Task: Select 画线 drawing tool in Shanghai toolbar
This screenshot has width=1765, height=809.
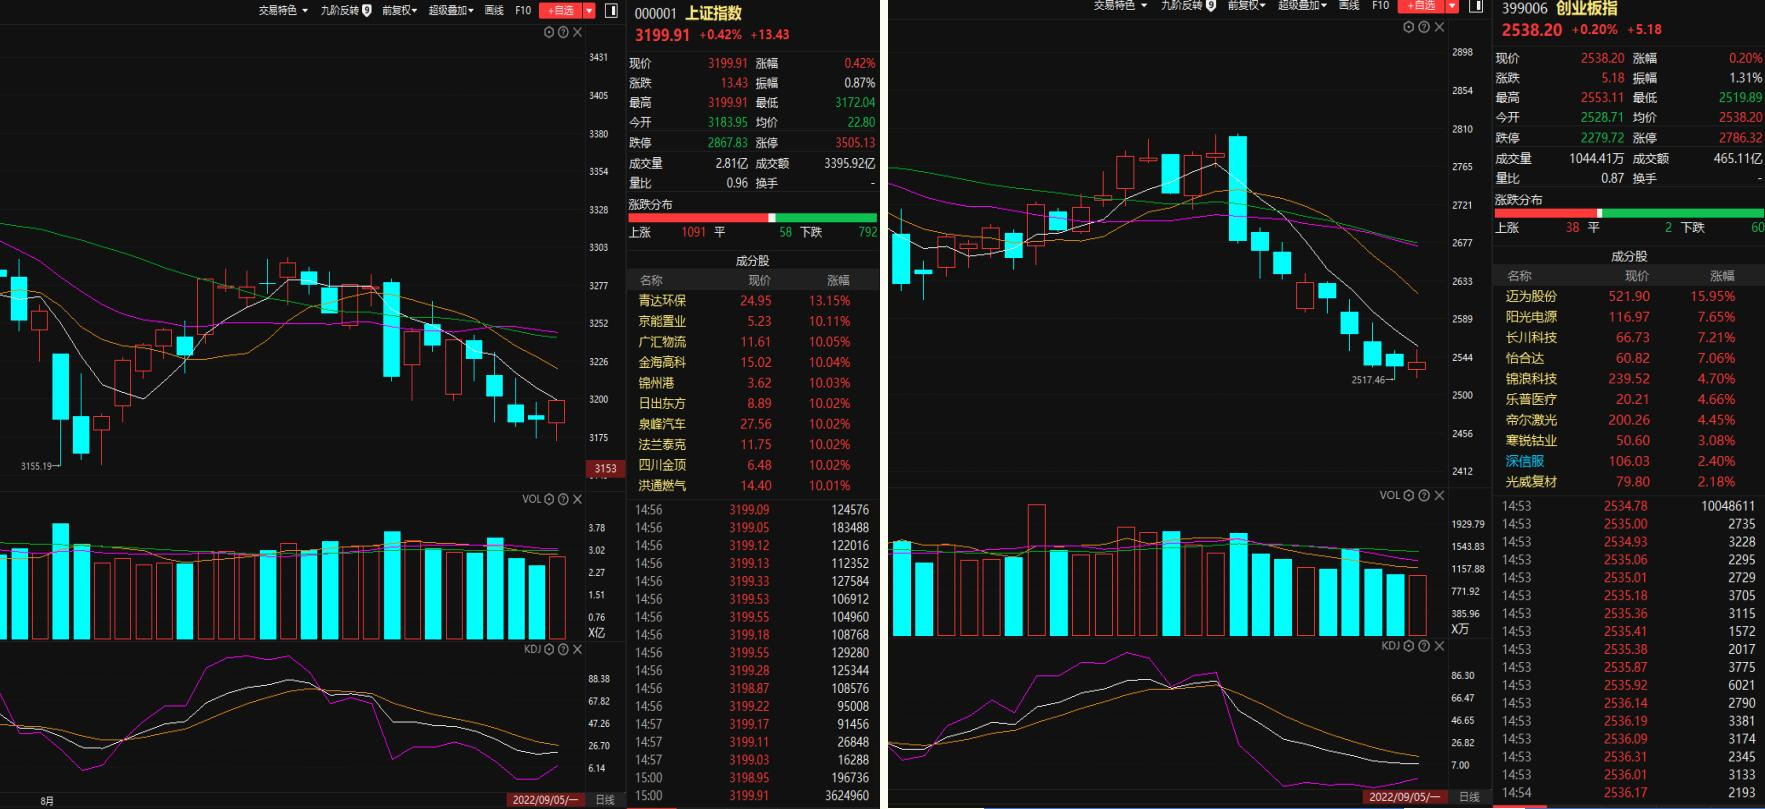Action: point(494,10)
